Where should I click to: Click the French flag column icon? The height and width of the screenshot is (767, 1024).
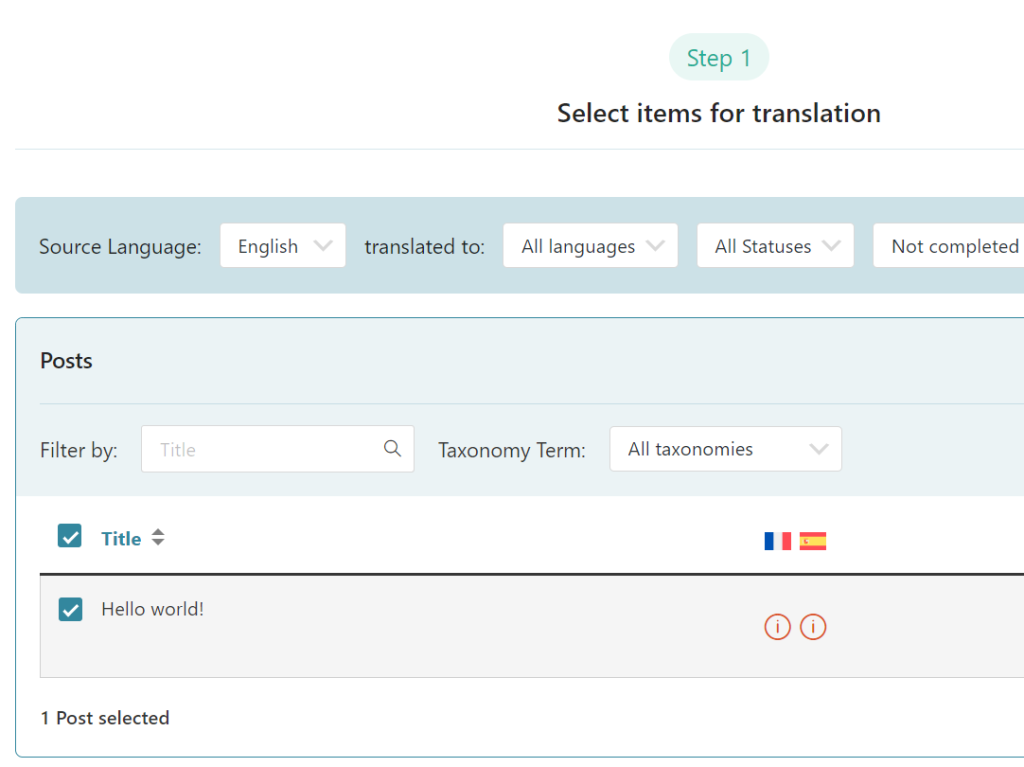777,541
